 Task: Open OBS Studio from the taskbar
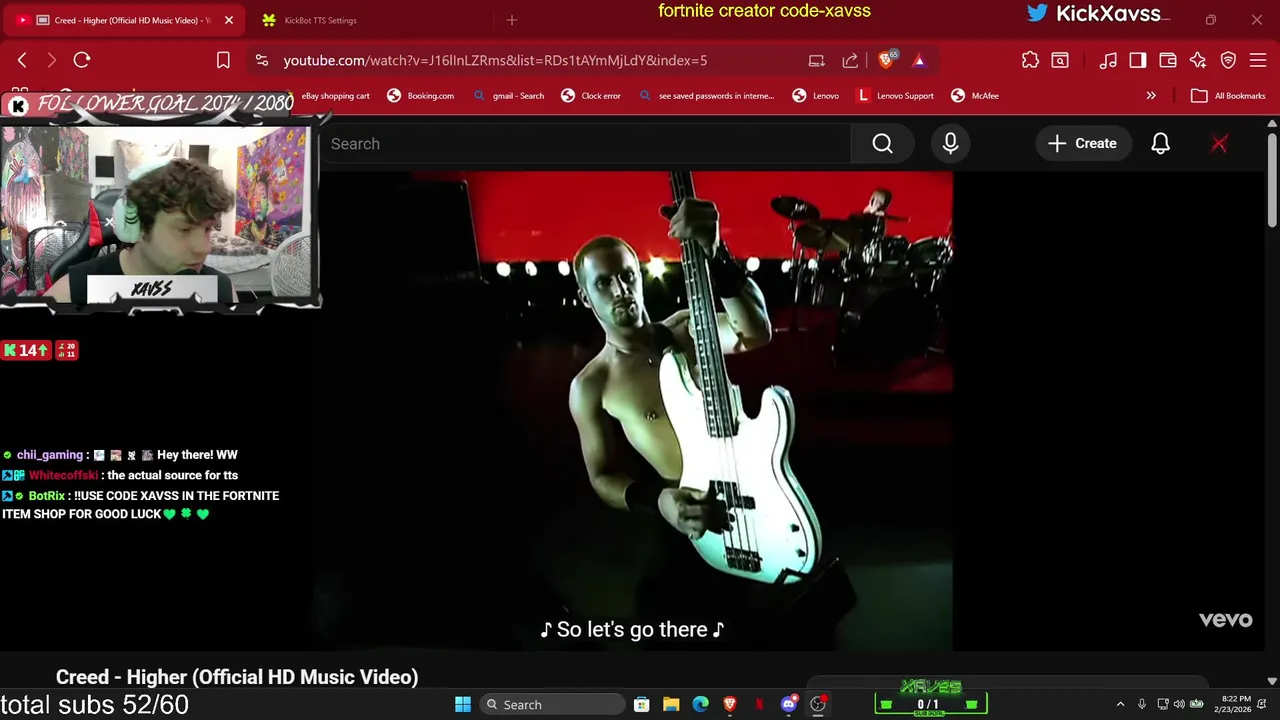818,705
